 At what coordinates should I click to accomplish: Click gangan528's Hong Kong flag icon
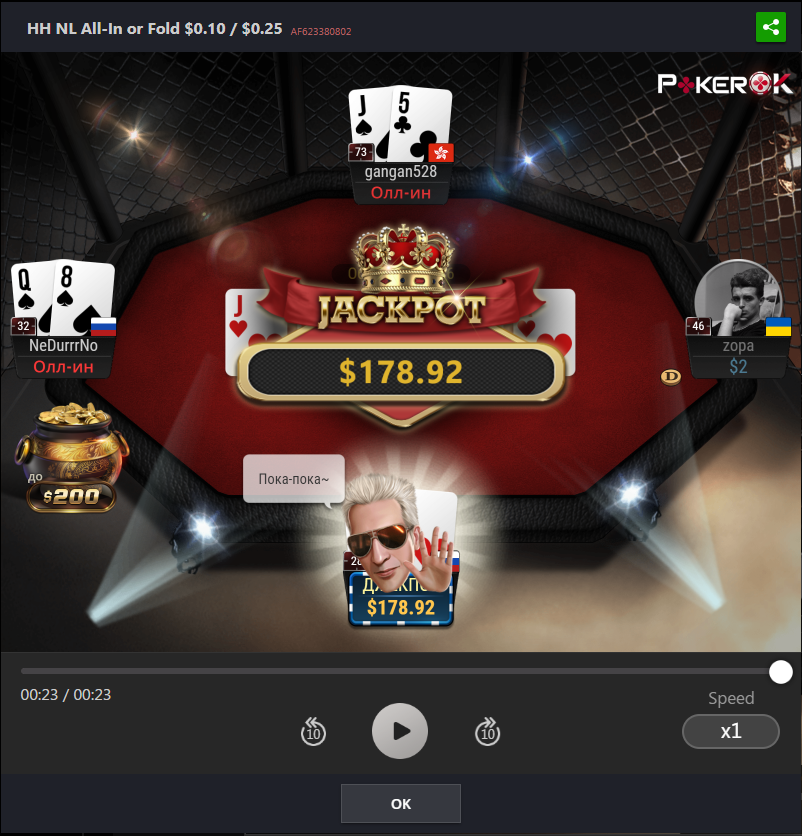(x=441, y=153)
